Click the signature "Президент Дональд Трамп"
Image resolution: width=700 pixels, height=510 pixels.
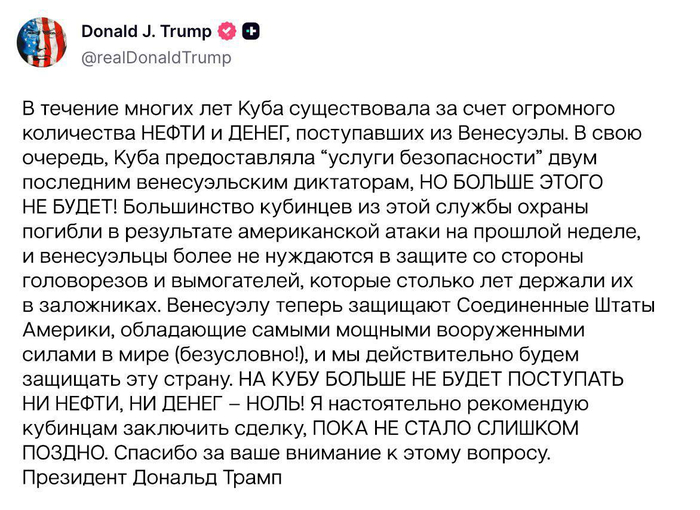pos(152,476)
